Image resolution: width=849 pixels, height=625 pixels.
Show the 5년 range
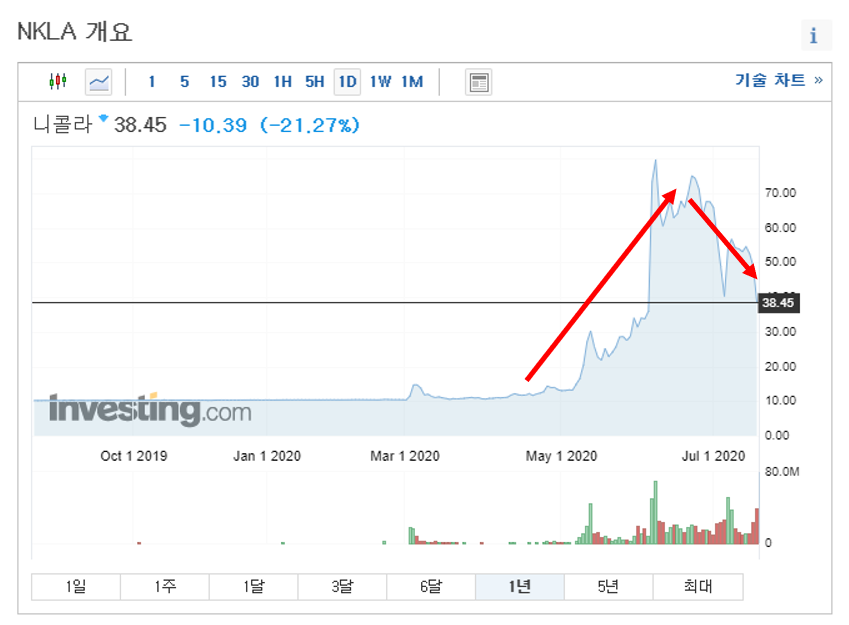pos(609,586)
